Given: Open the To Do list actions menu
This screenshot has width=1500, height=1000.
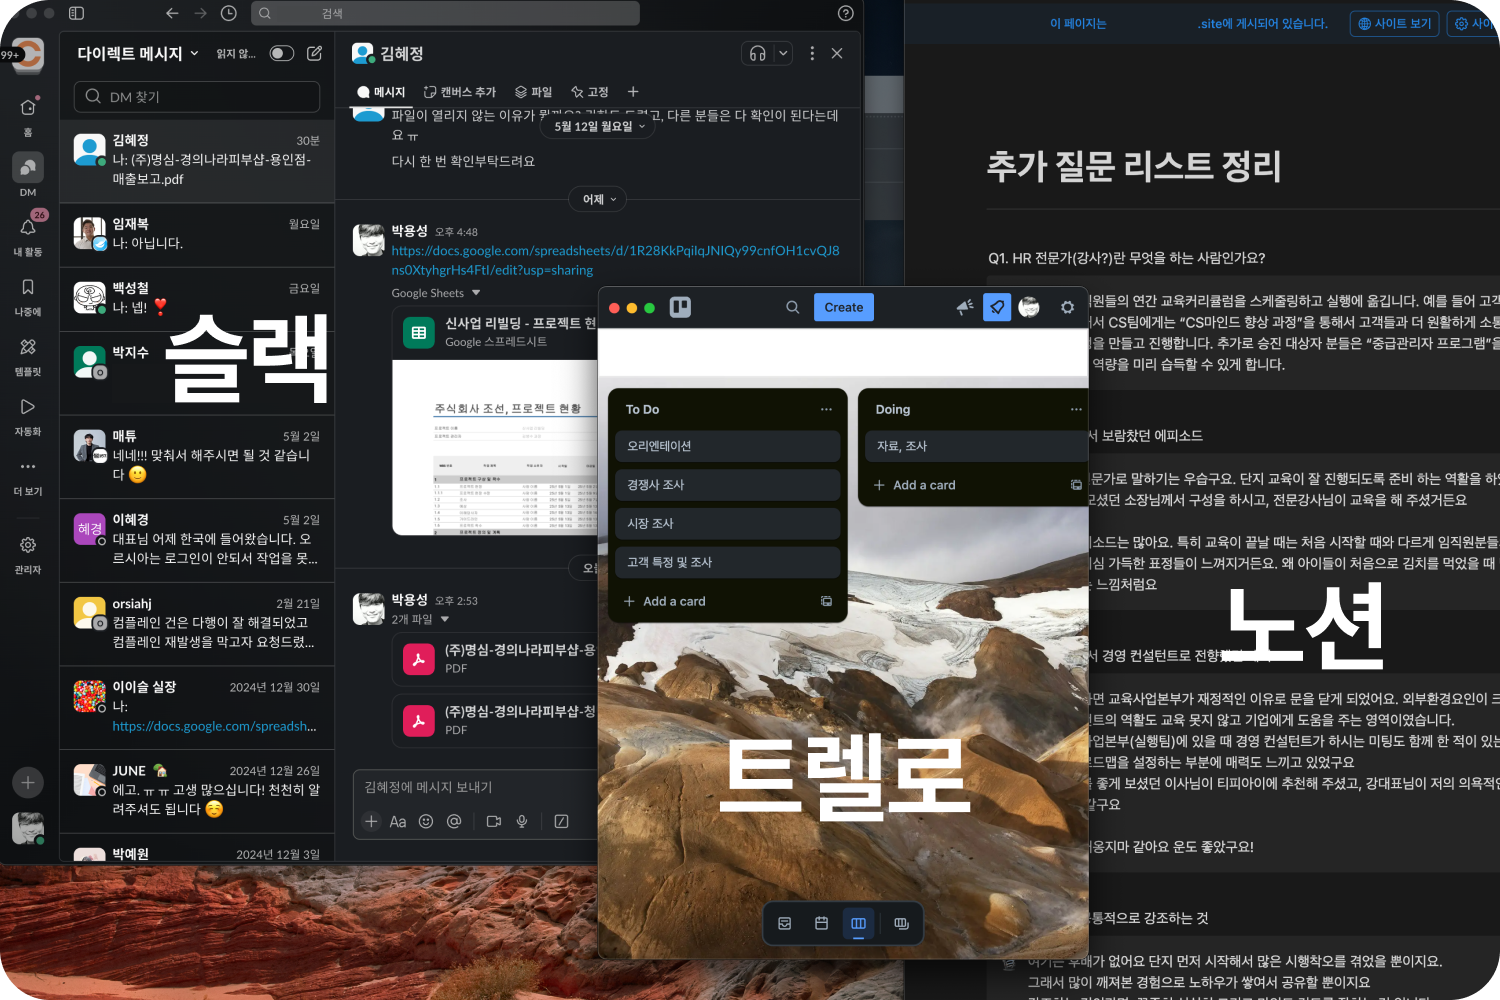Looking at the screenshot, I should (826, 409).
